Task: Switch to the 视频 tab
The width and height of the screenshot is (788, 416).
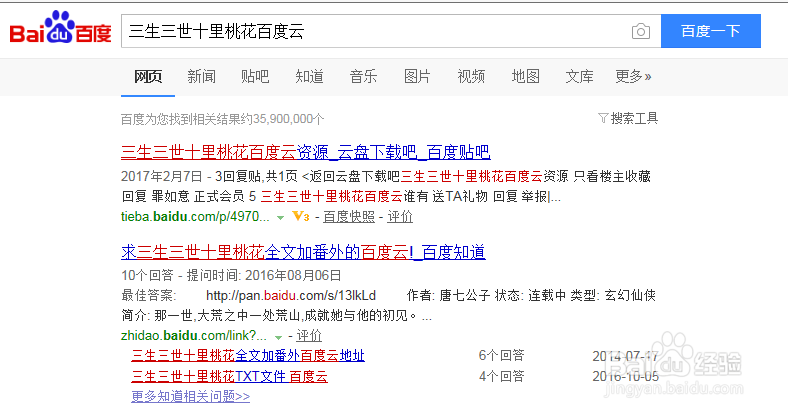Action: click(x=471, y=77)
